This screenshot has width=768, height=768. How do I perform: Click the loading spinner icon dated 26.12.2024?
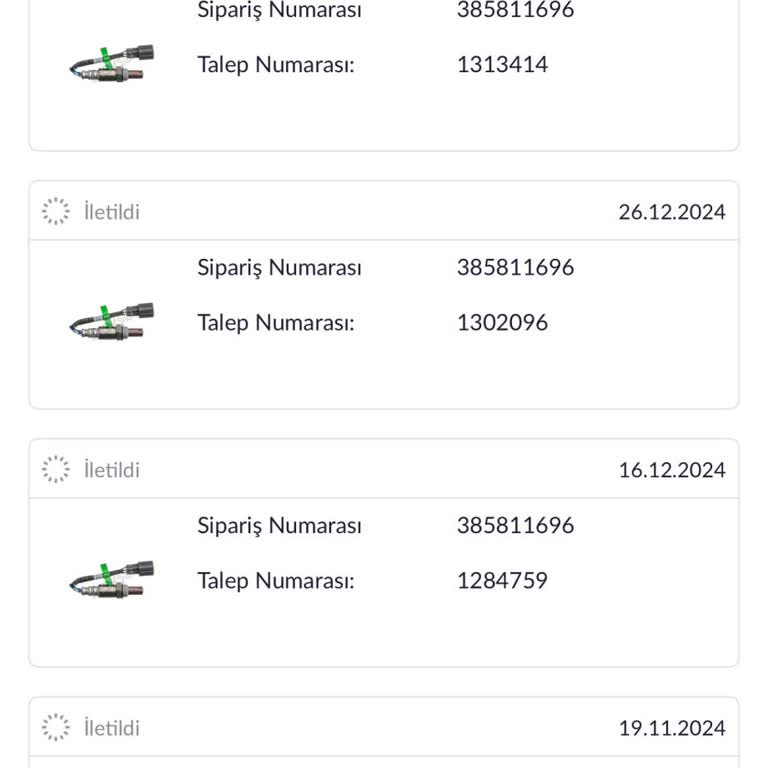coord(56,211)
